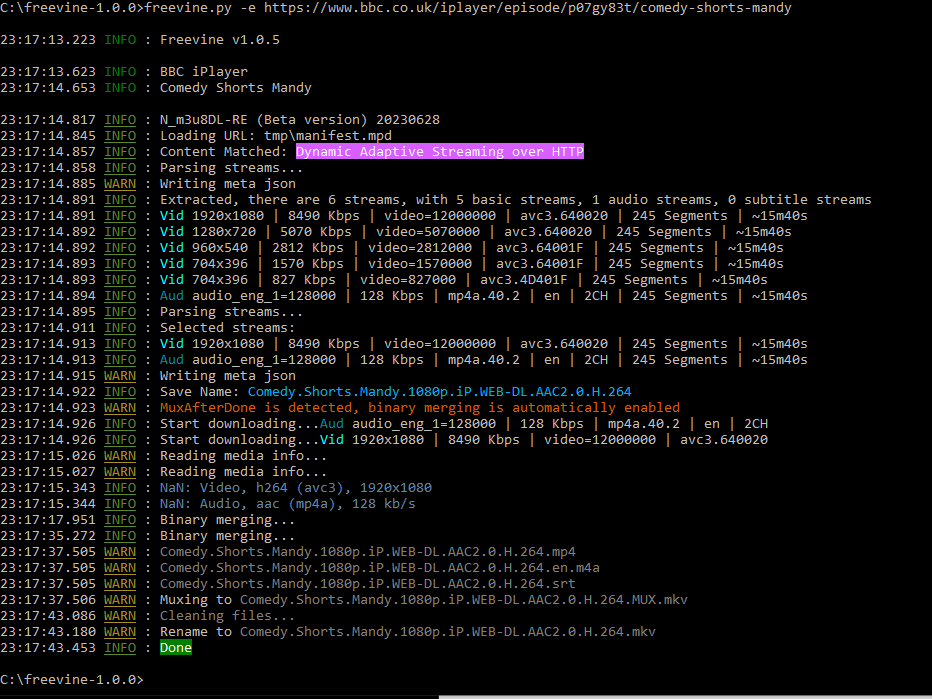Click the 'BBC iPlayer' service line
Viewport: 932px width, 699px height.
point(203,72)
